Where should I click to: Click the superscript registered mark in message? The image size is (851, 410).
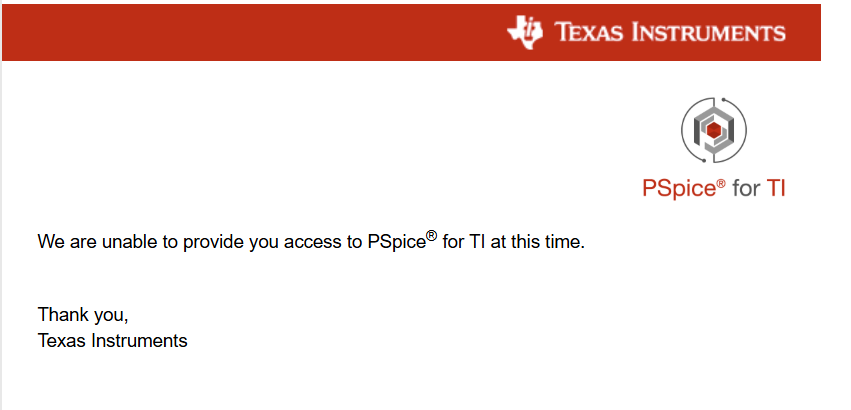(431, 236)
